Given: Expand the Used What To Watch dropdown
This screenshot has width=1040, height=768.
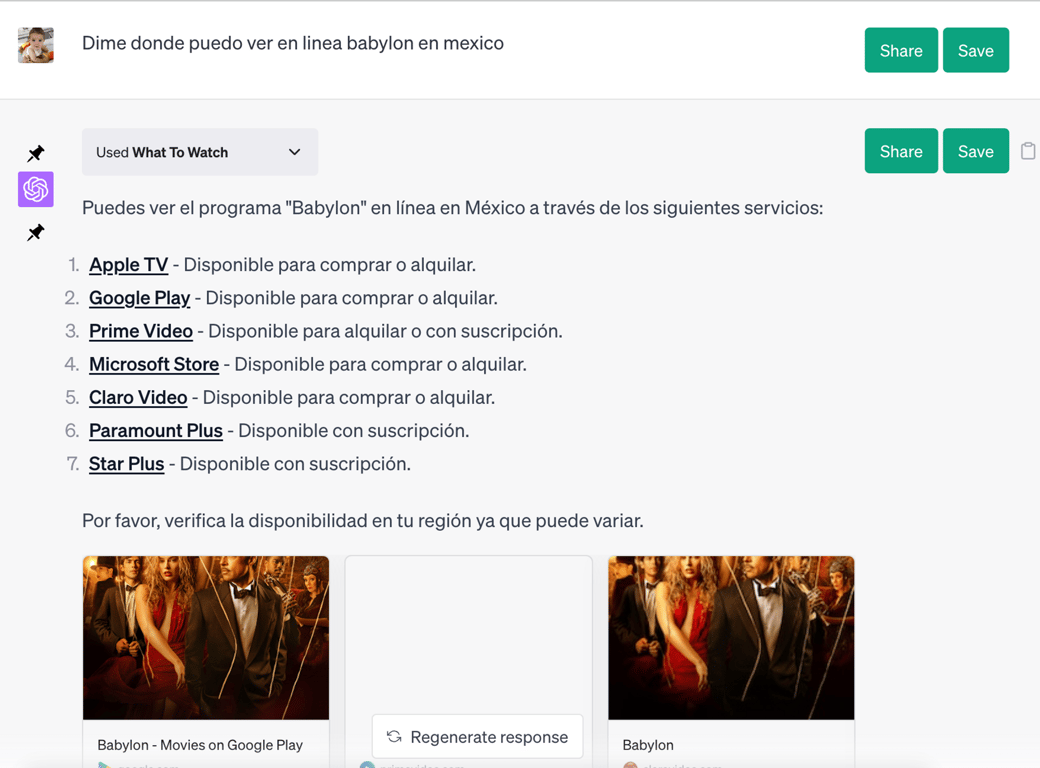Looking at the screenshot, I should coord(200,152).
